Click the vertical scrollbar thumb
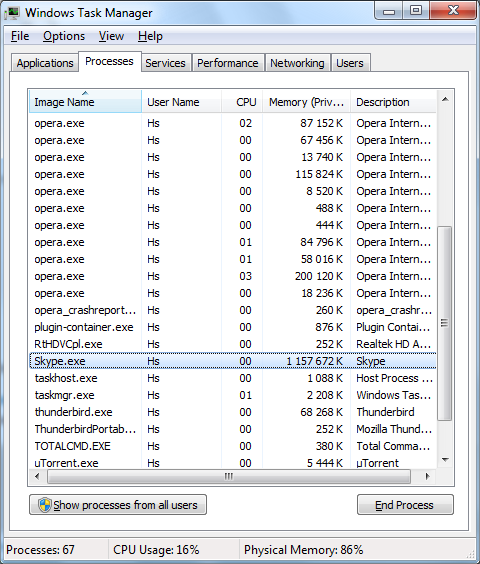The height and width of the screenshot is (564, 480). tap(445, 323)
